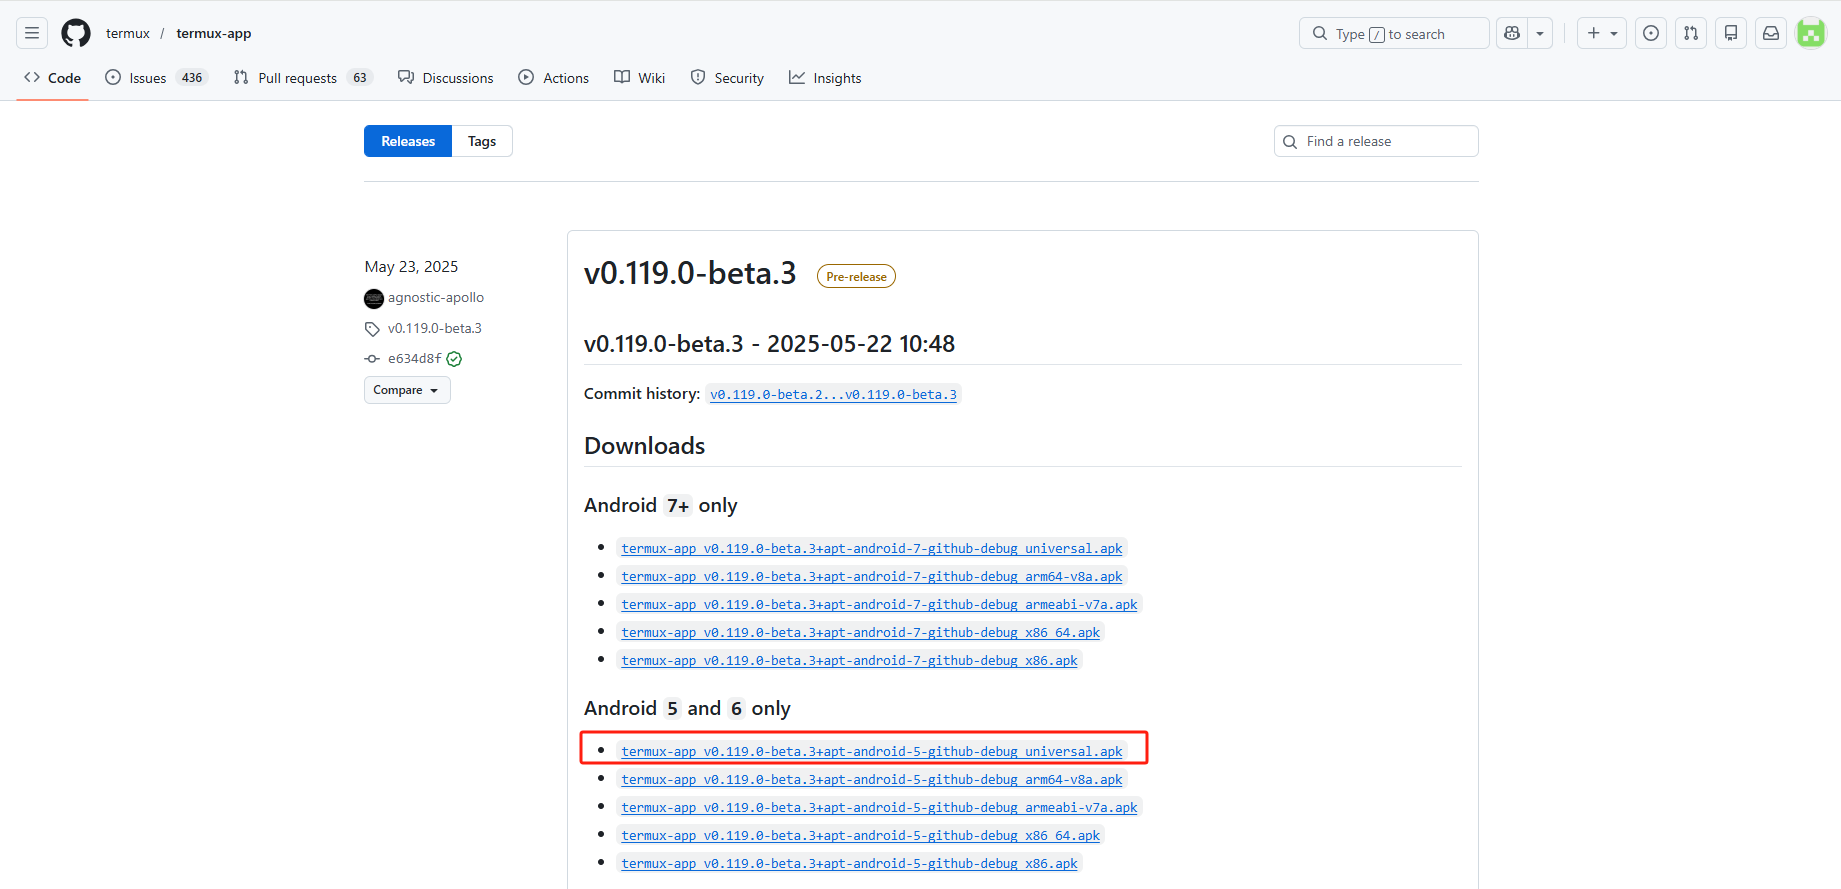The image size is (1841, 889).
Task: Select the Releases button
Action: pyautogui.click(x=408, y=141)
